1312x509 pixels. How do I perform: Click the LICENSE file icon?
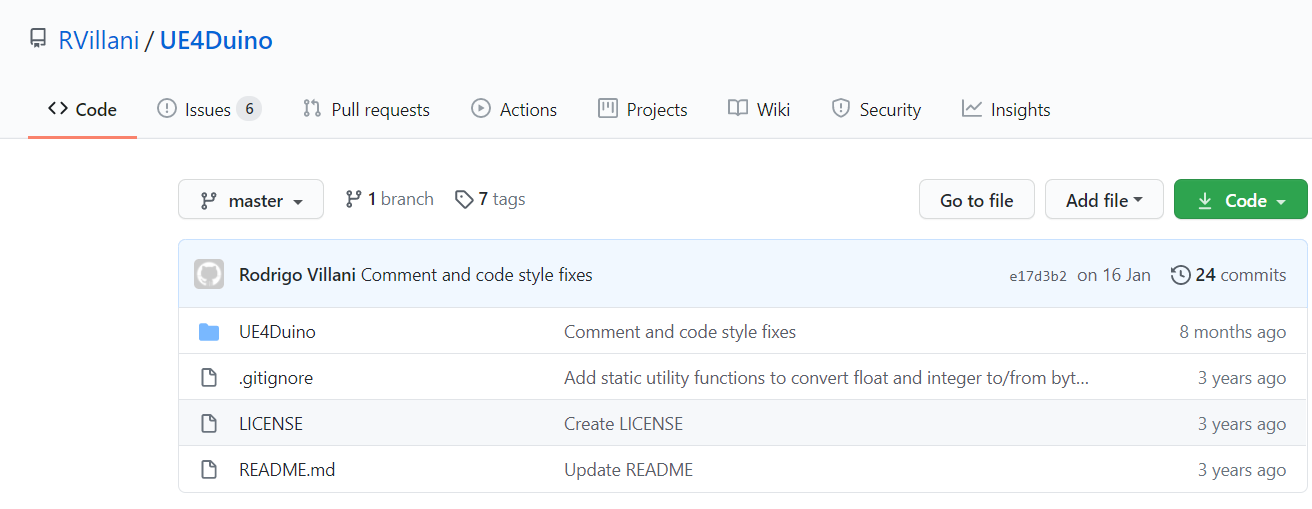[209, 424]
